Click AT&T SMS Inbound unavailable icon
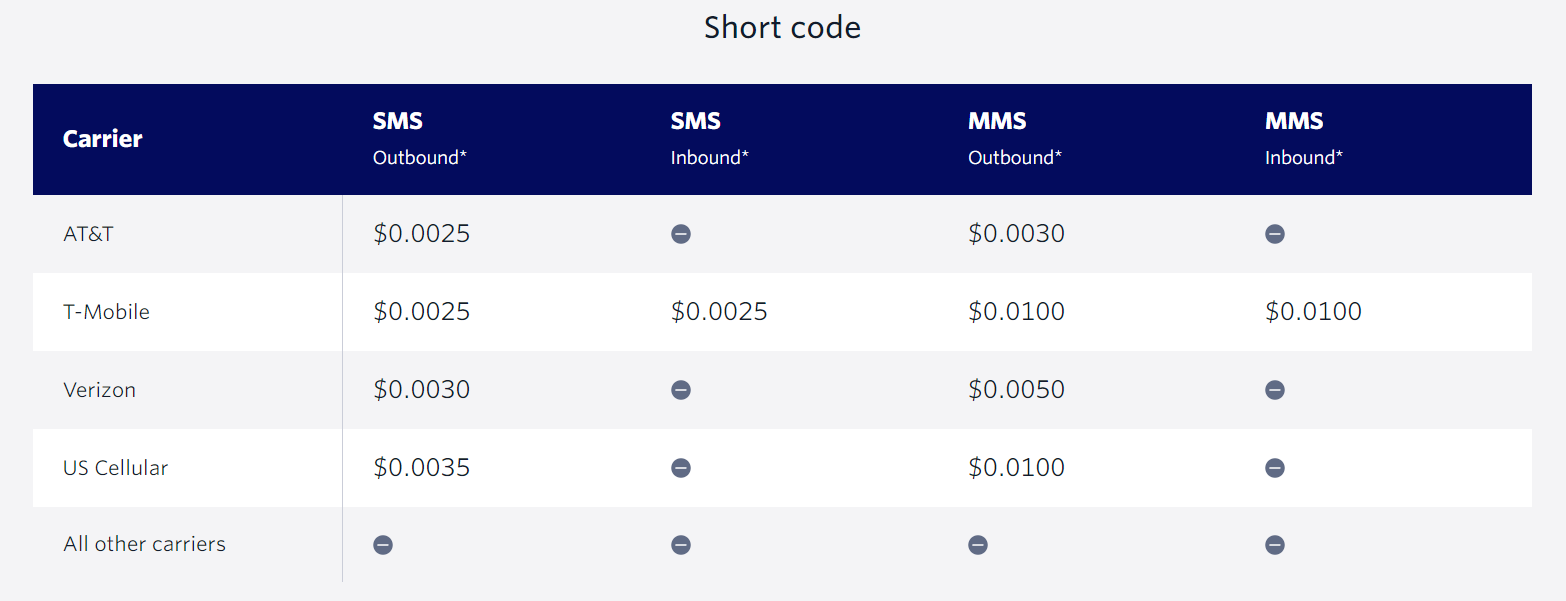1566x601 pixels. click(x=681, y=234)
